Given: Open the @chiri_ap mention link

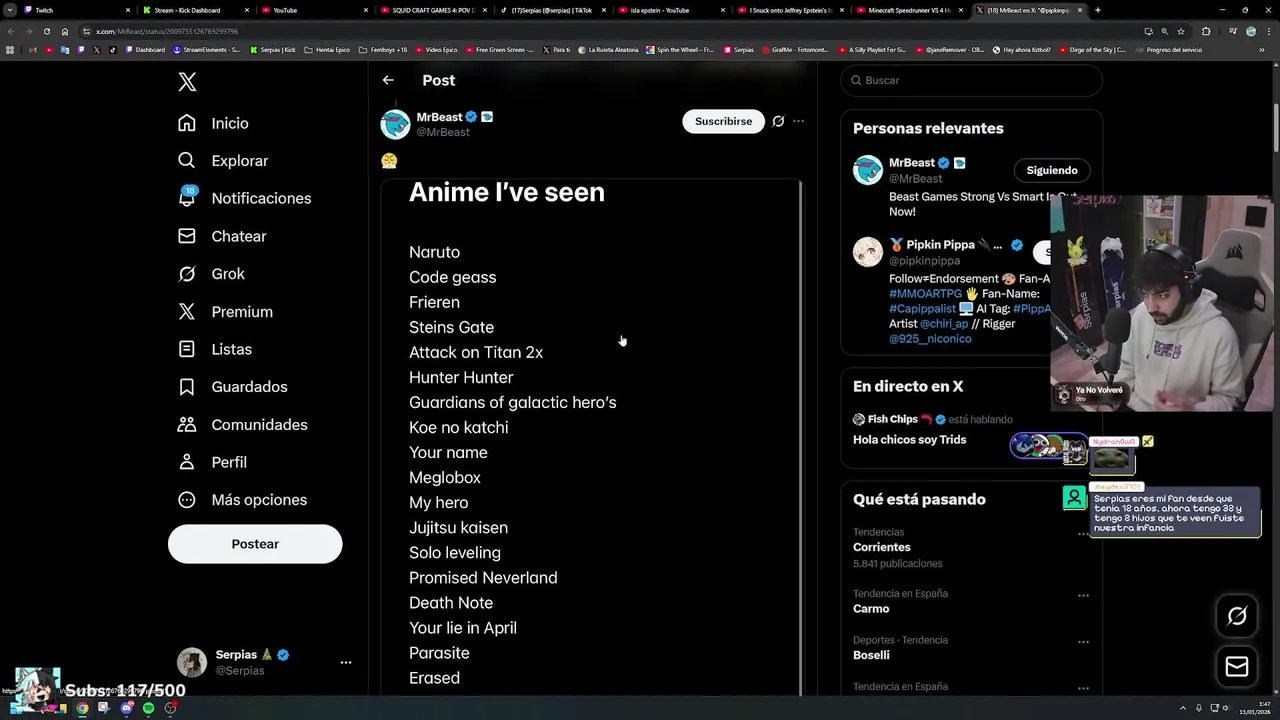Looking at the screenshot, I should (943, 324).
